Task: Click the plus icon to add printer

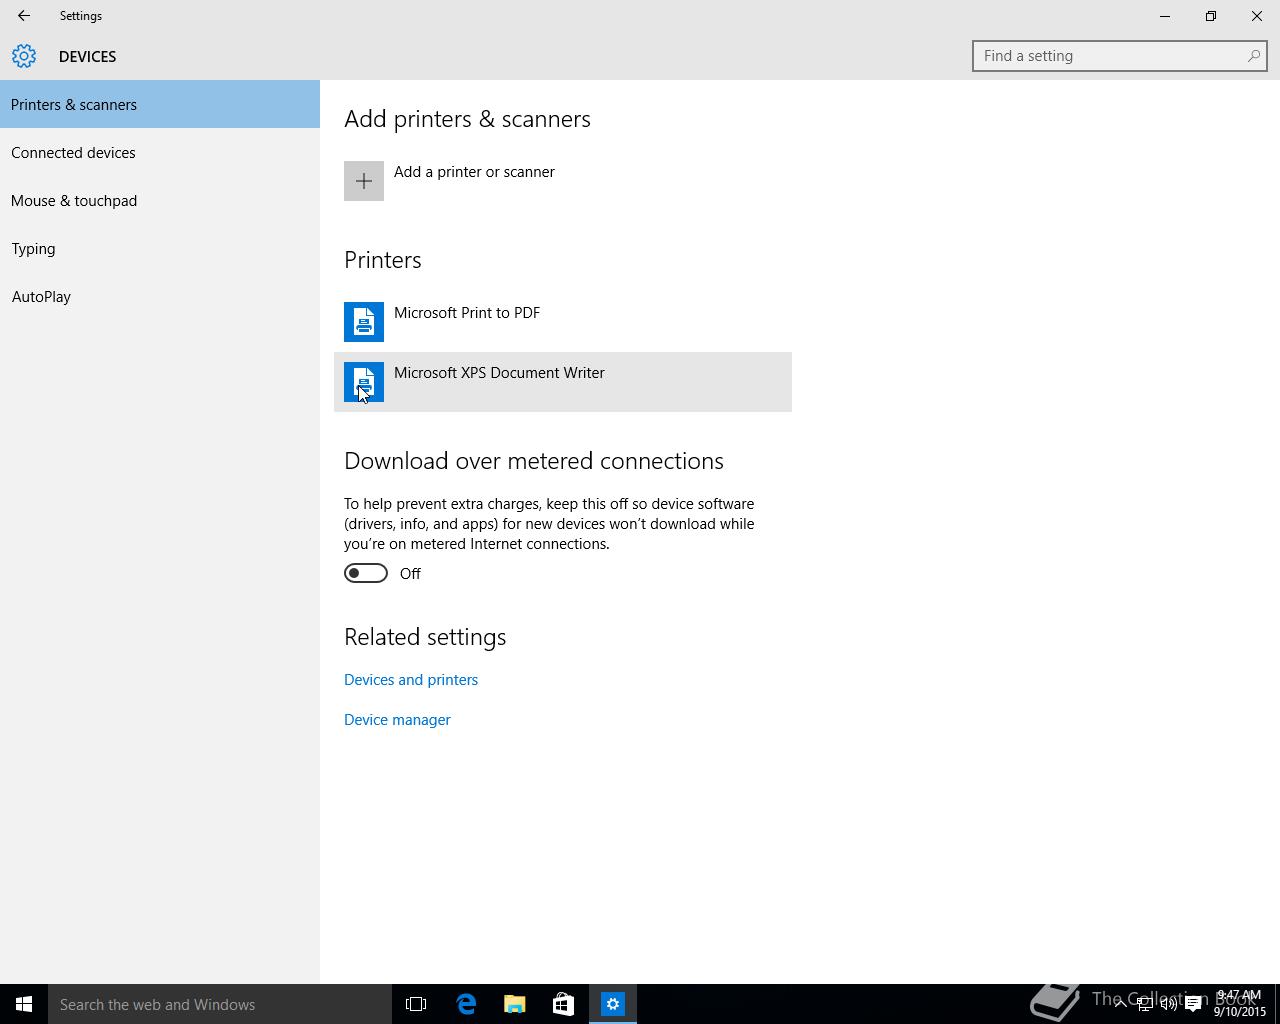Action: (x=364, y=181)
